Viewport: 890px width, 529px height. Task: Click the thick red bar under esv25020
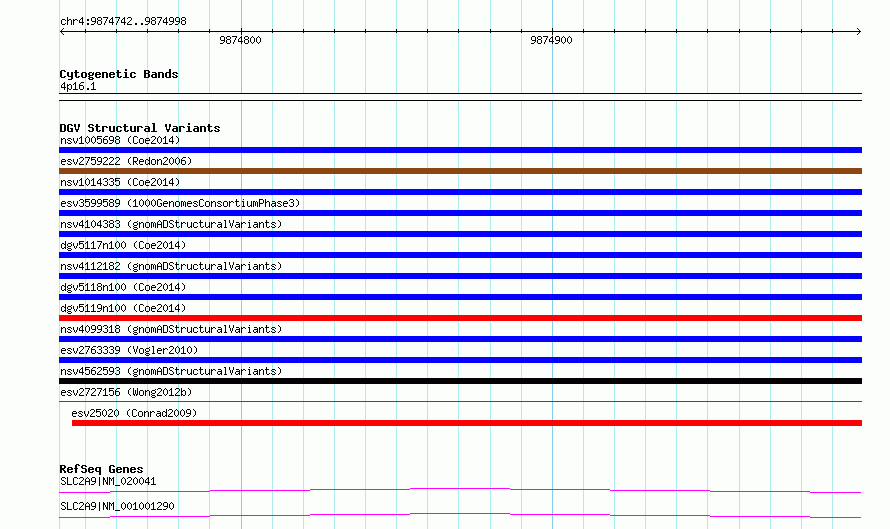coord(467,423)
